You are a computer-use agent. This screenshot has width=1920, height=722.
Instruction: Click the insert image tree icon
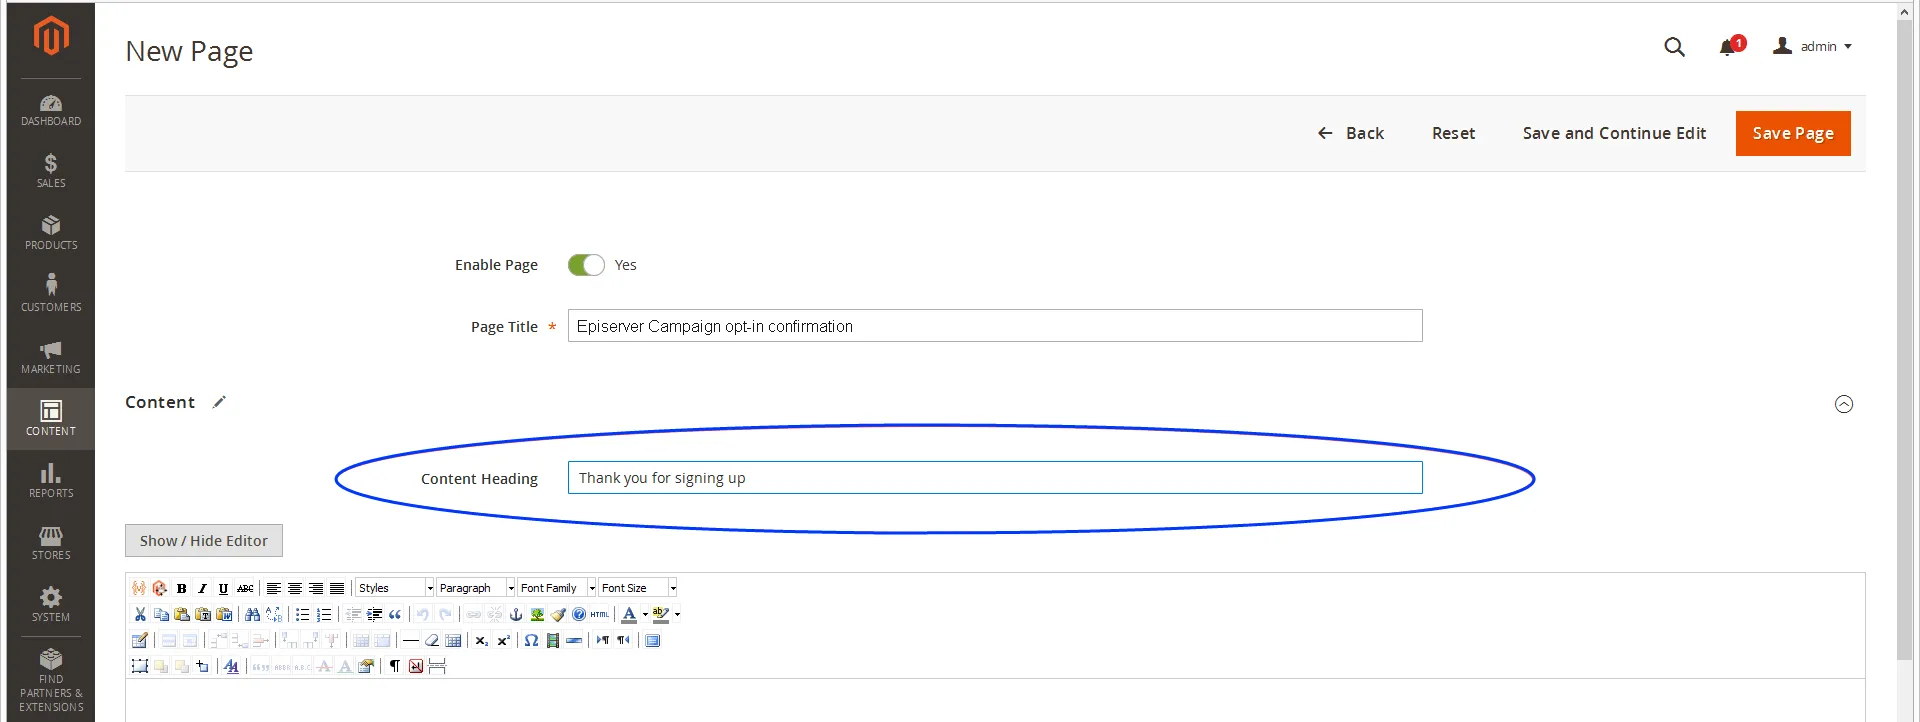tap(537, 614)
